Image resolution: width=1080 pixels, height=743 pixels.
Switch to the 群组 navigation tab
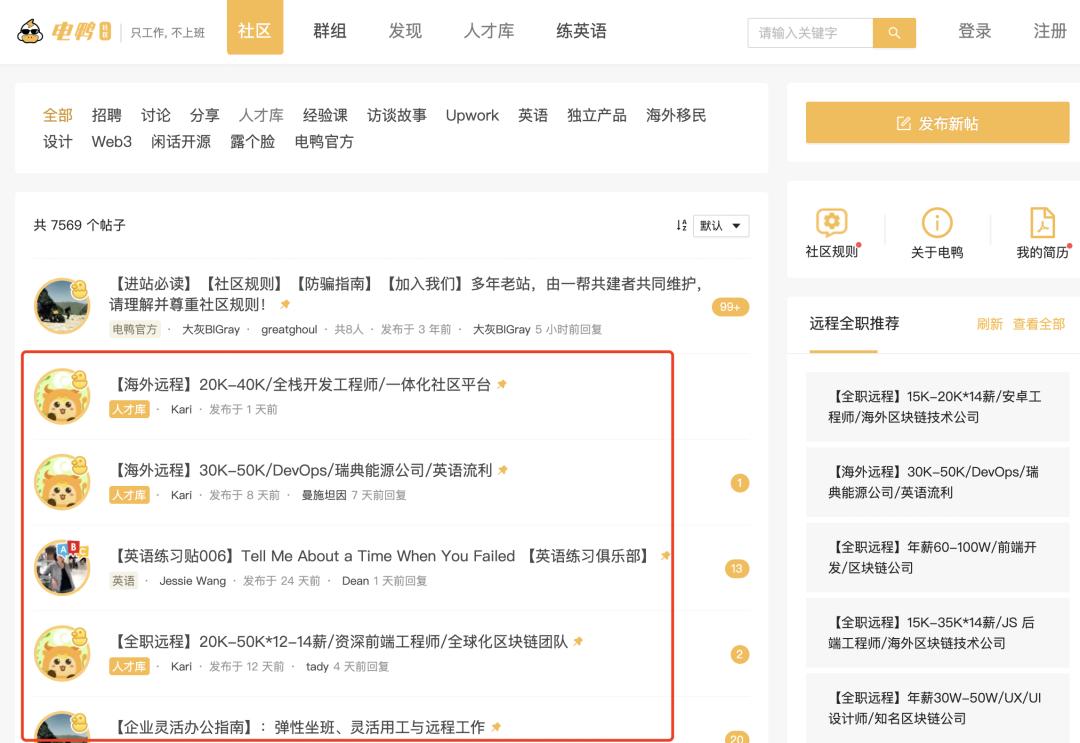coord(330,31)
